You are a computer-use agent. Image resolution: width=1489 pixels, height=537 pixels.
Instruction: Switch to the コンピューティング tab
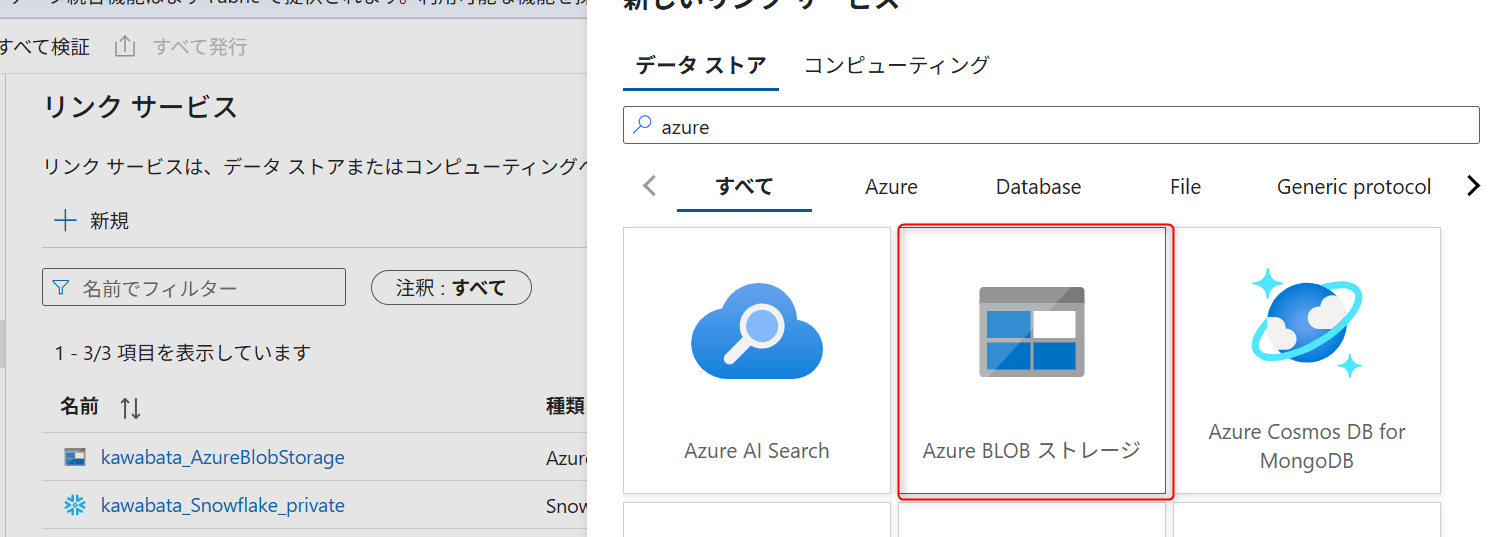coord(897,66)
